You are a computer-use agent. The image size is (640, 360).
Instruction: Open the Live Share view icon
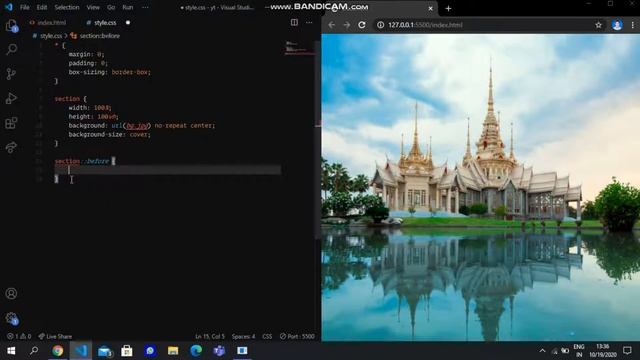[x=11, y=147]
